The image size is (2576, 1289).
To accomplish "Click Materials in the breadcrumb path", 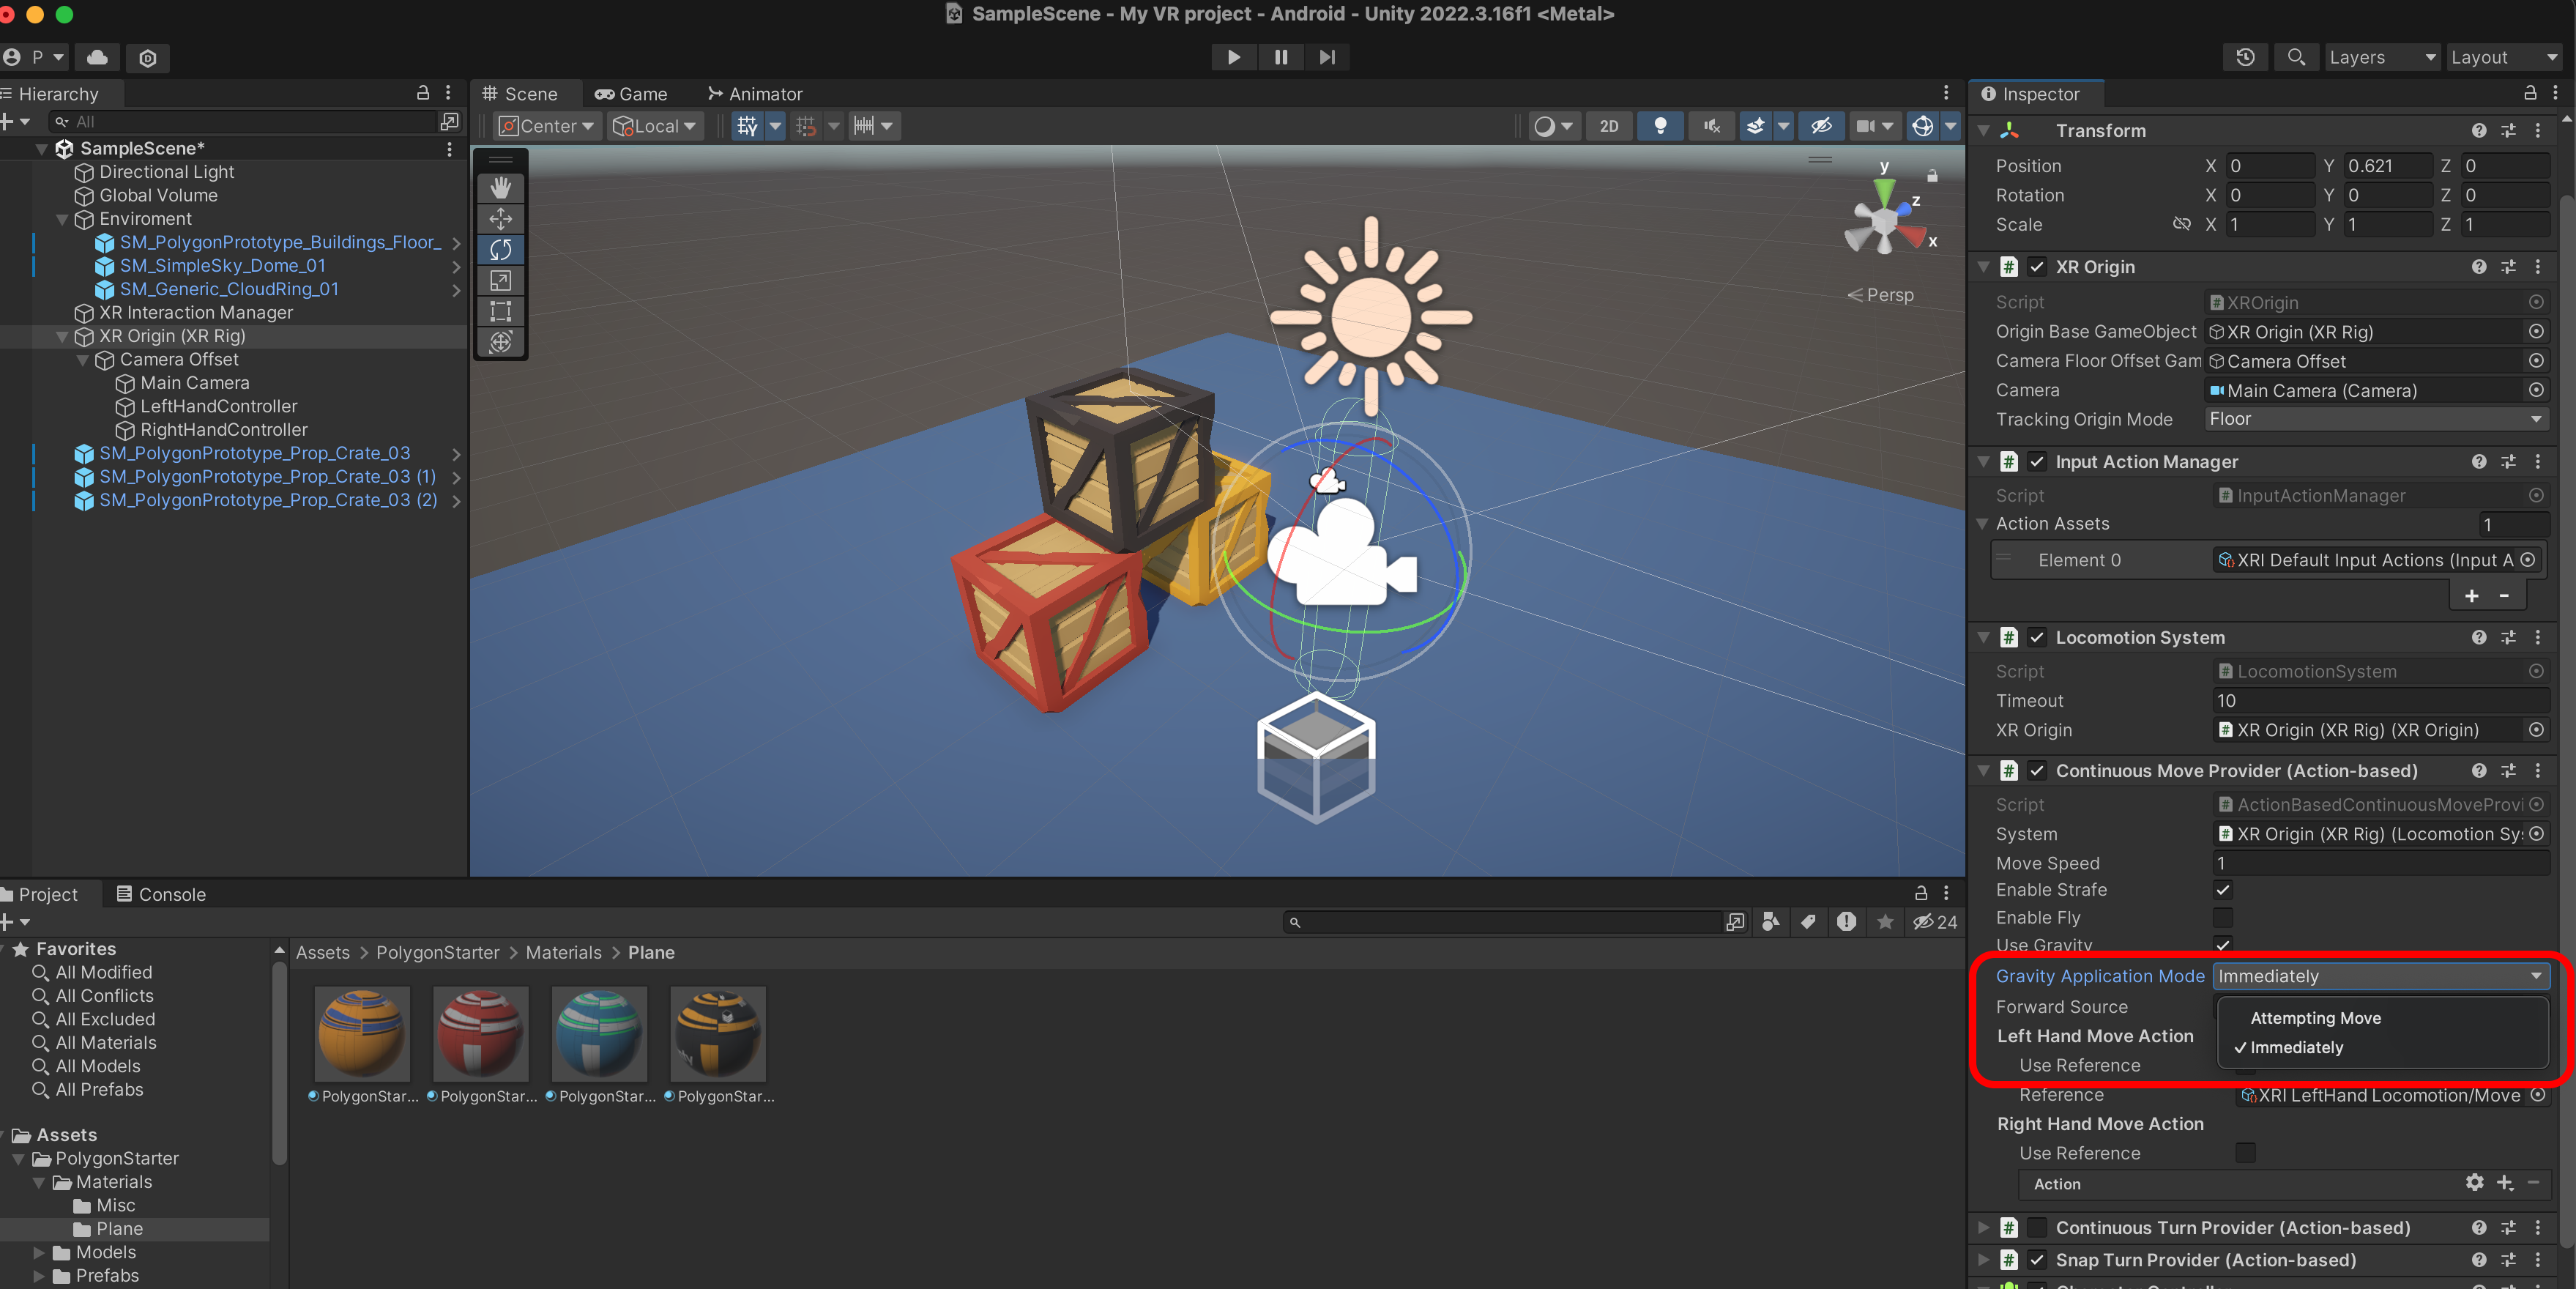I will pos(563,952).
